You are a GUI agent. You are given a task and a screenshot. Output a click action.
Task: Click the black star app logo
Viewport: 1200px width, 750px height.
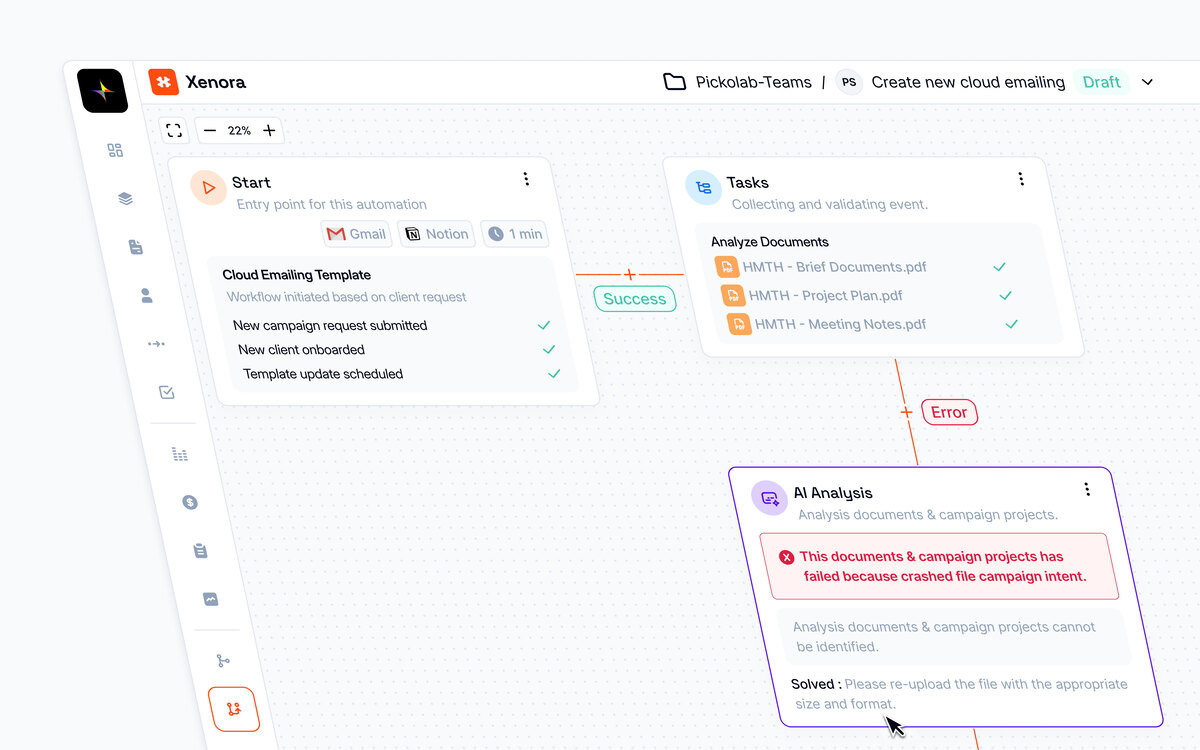point(103,91)
